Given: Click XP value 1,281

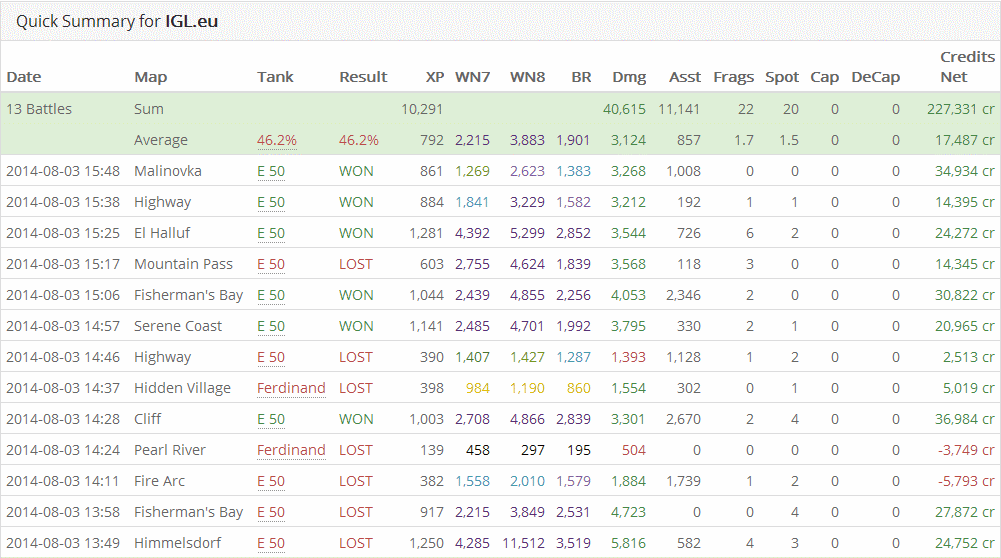Looking at the screenshot, I should tap(426, 233).
